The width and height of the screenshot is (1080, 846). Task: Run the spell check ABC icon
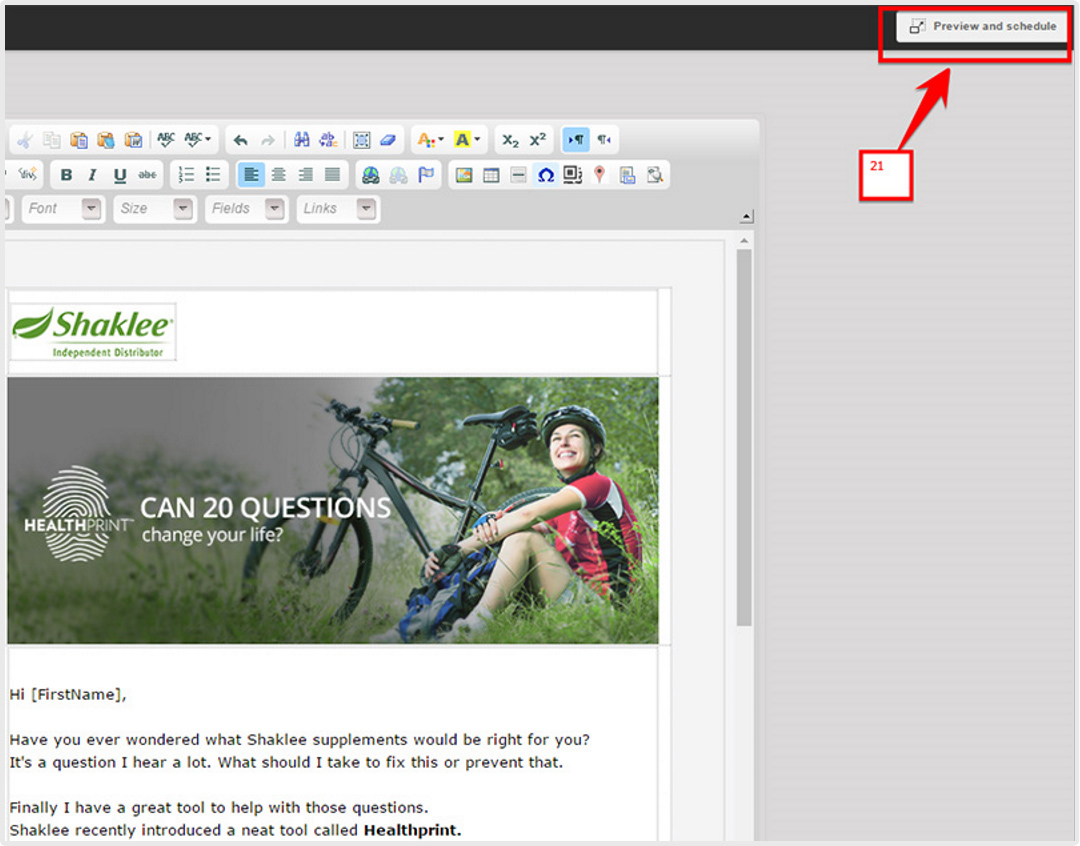(166, 140)
